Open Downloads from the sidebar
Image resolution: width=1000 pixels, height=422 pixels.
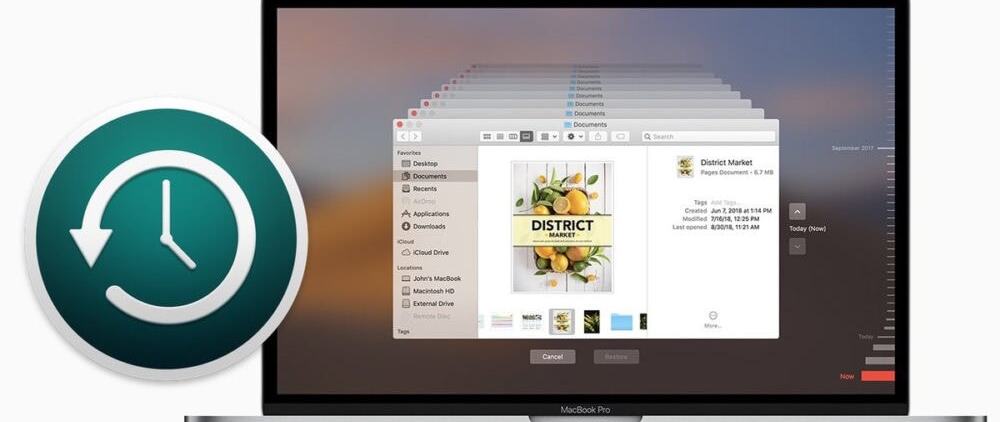(429, 226)
